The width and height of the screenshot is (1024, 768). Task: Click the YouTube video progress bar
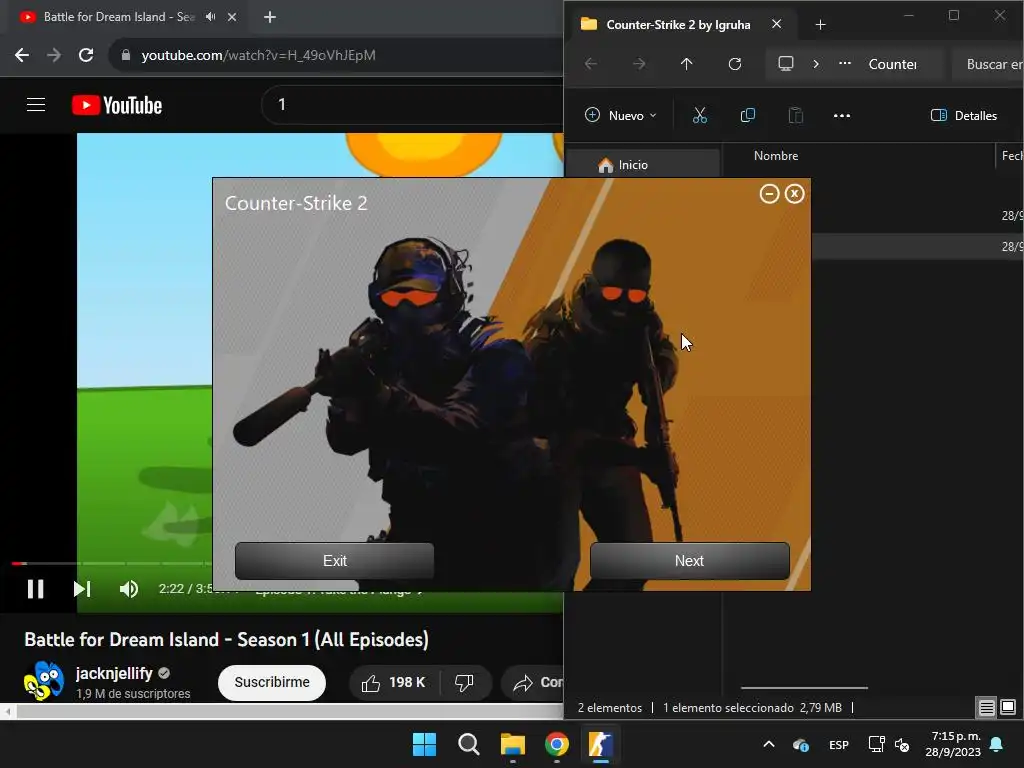(111, 563)
